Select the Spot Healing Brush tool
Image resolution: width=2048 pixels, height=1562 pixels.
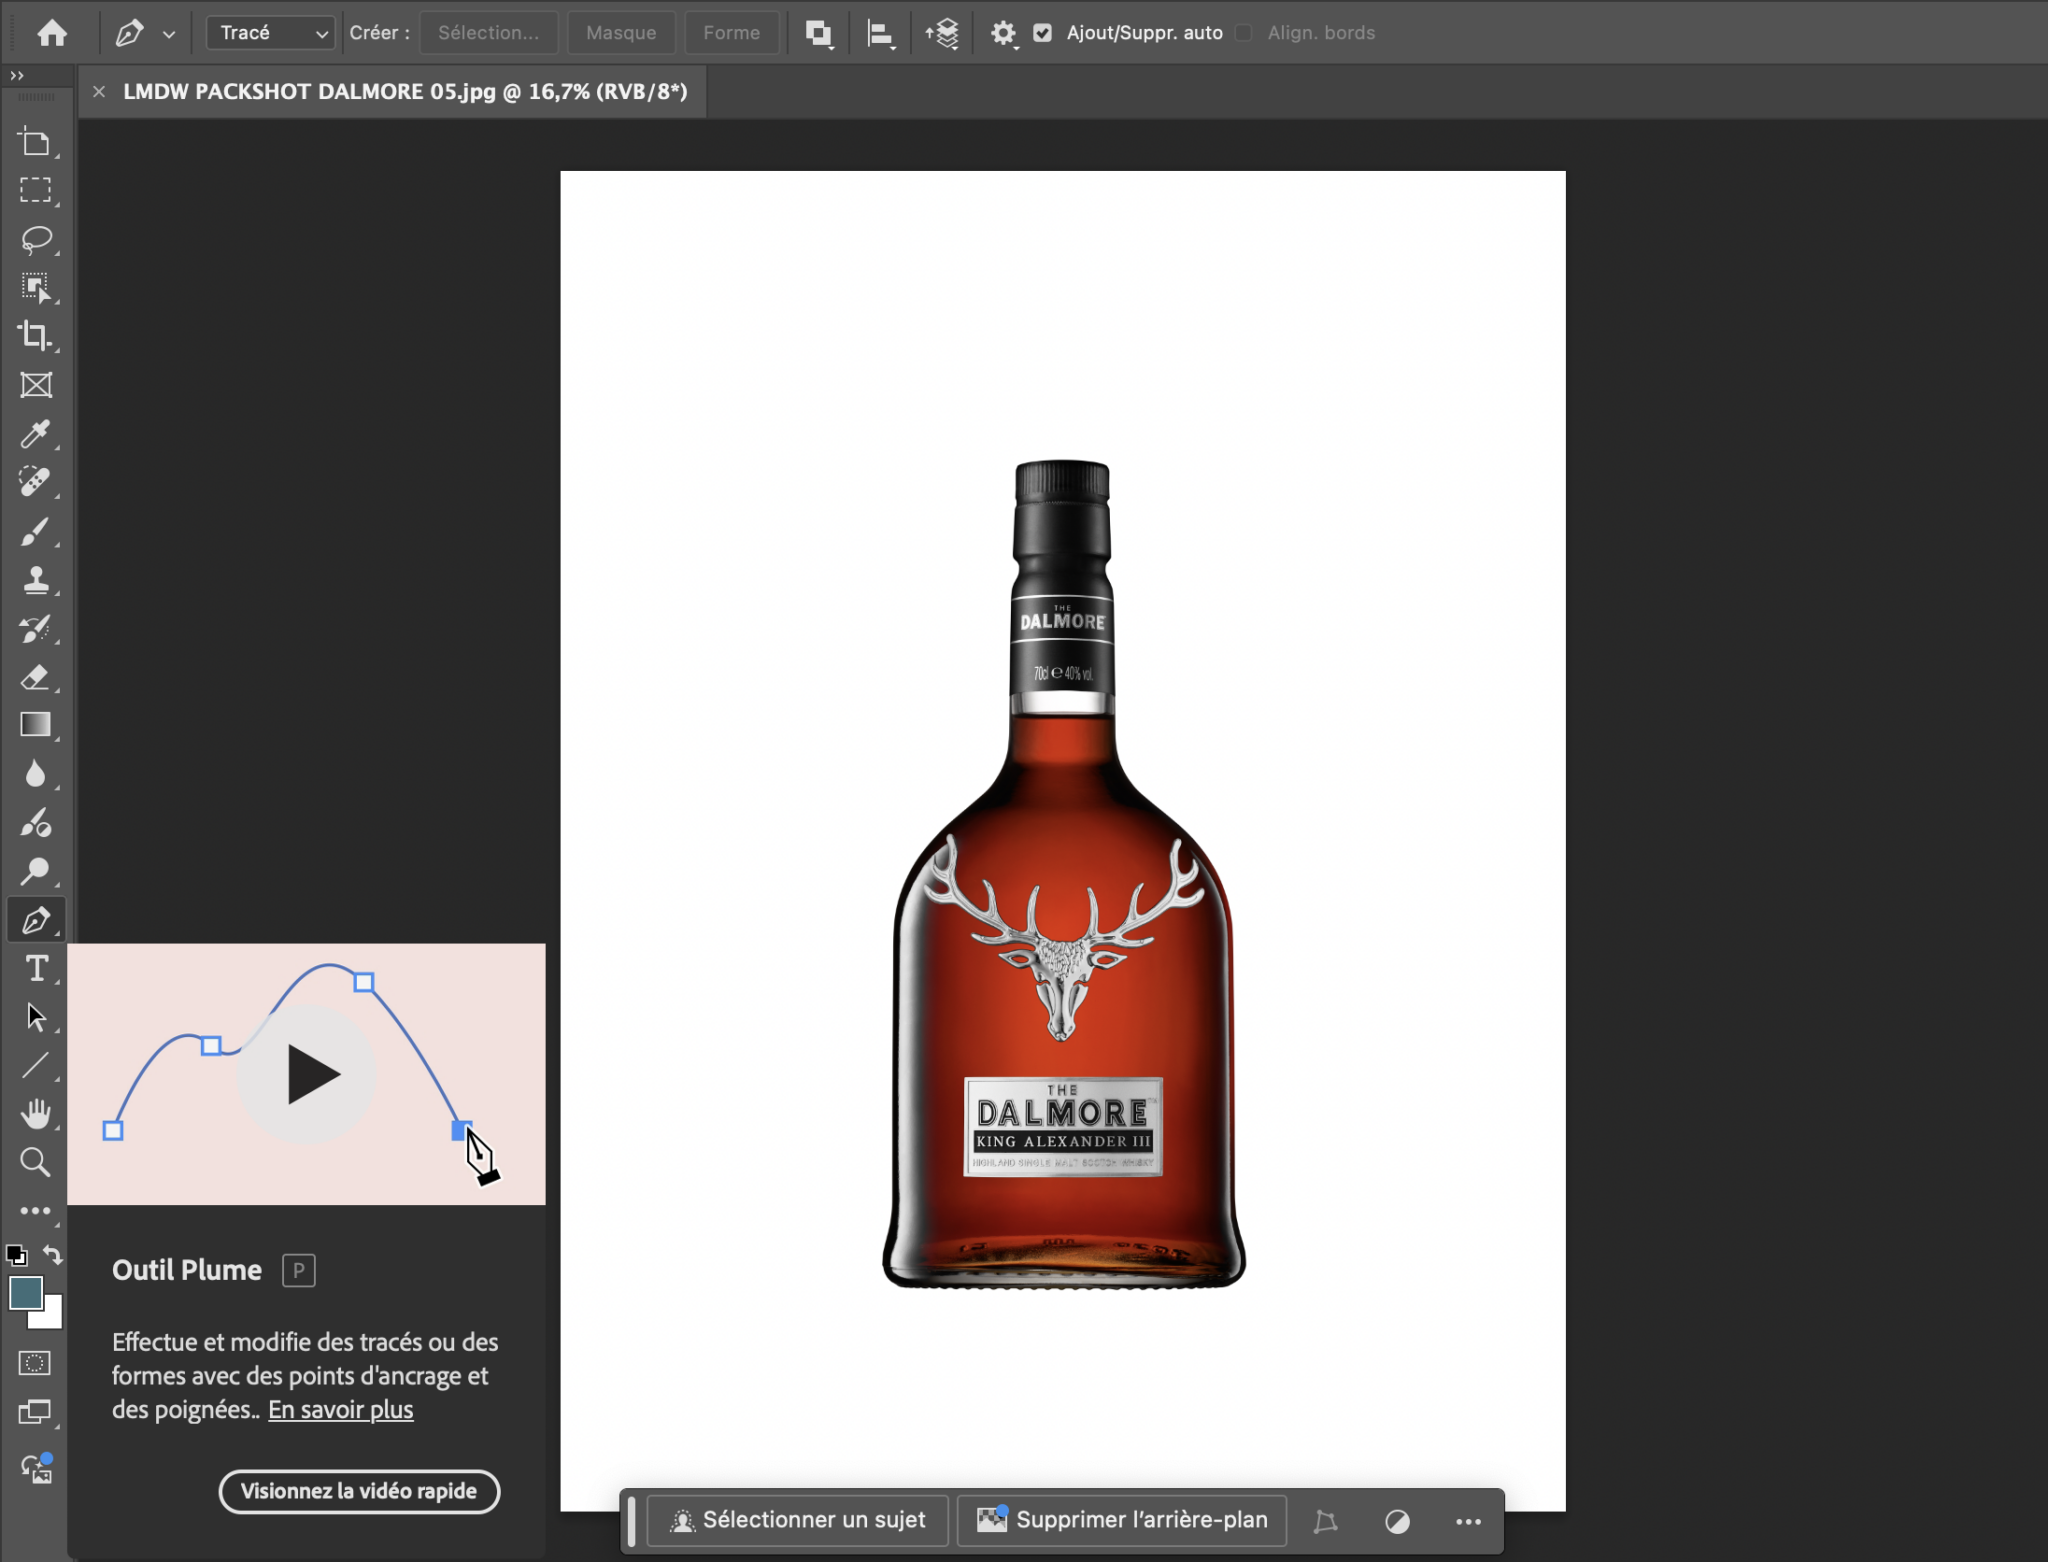click(36, 482)
